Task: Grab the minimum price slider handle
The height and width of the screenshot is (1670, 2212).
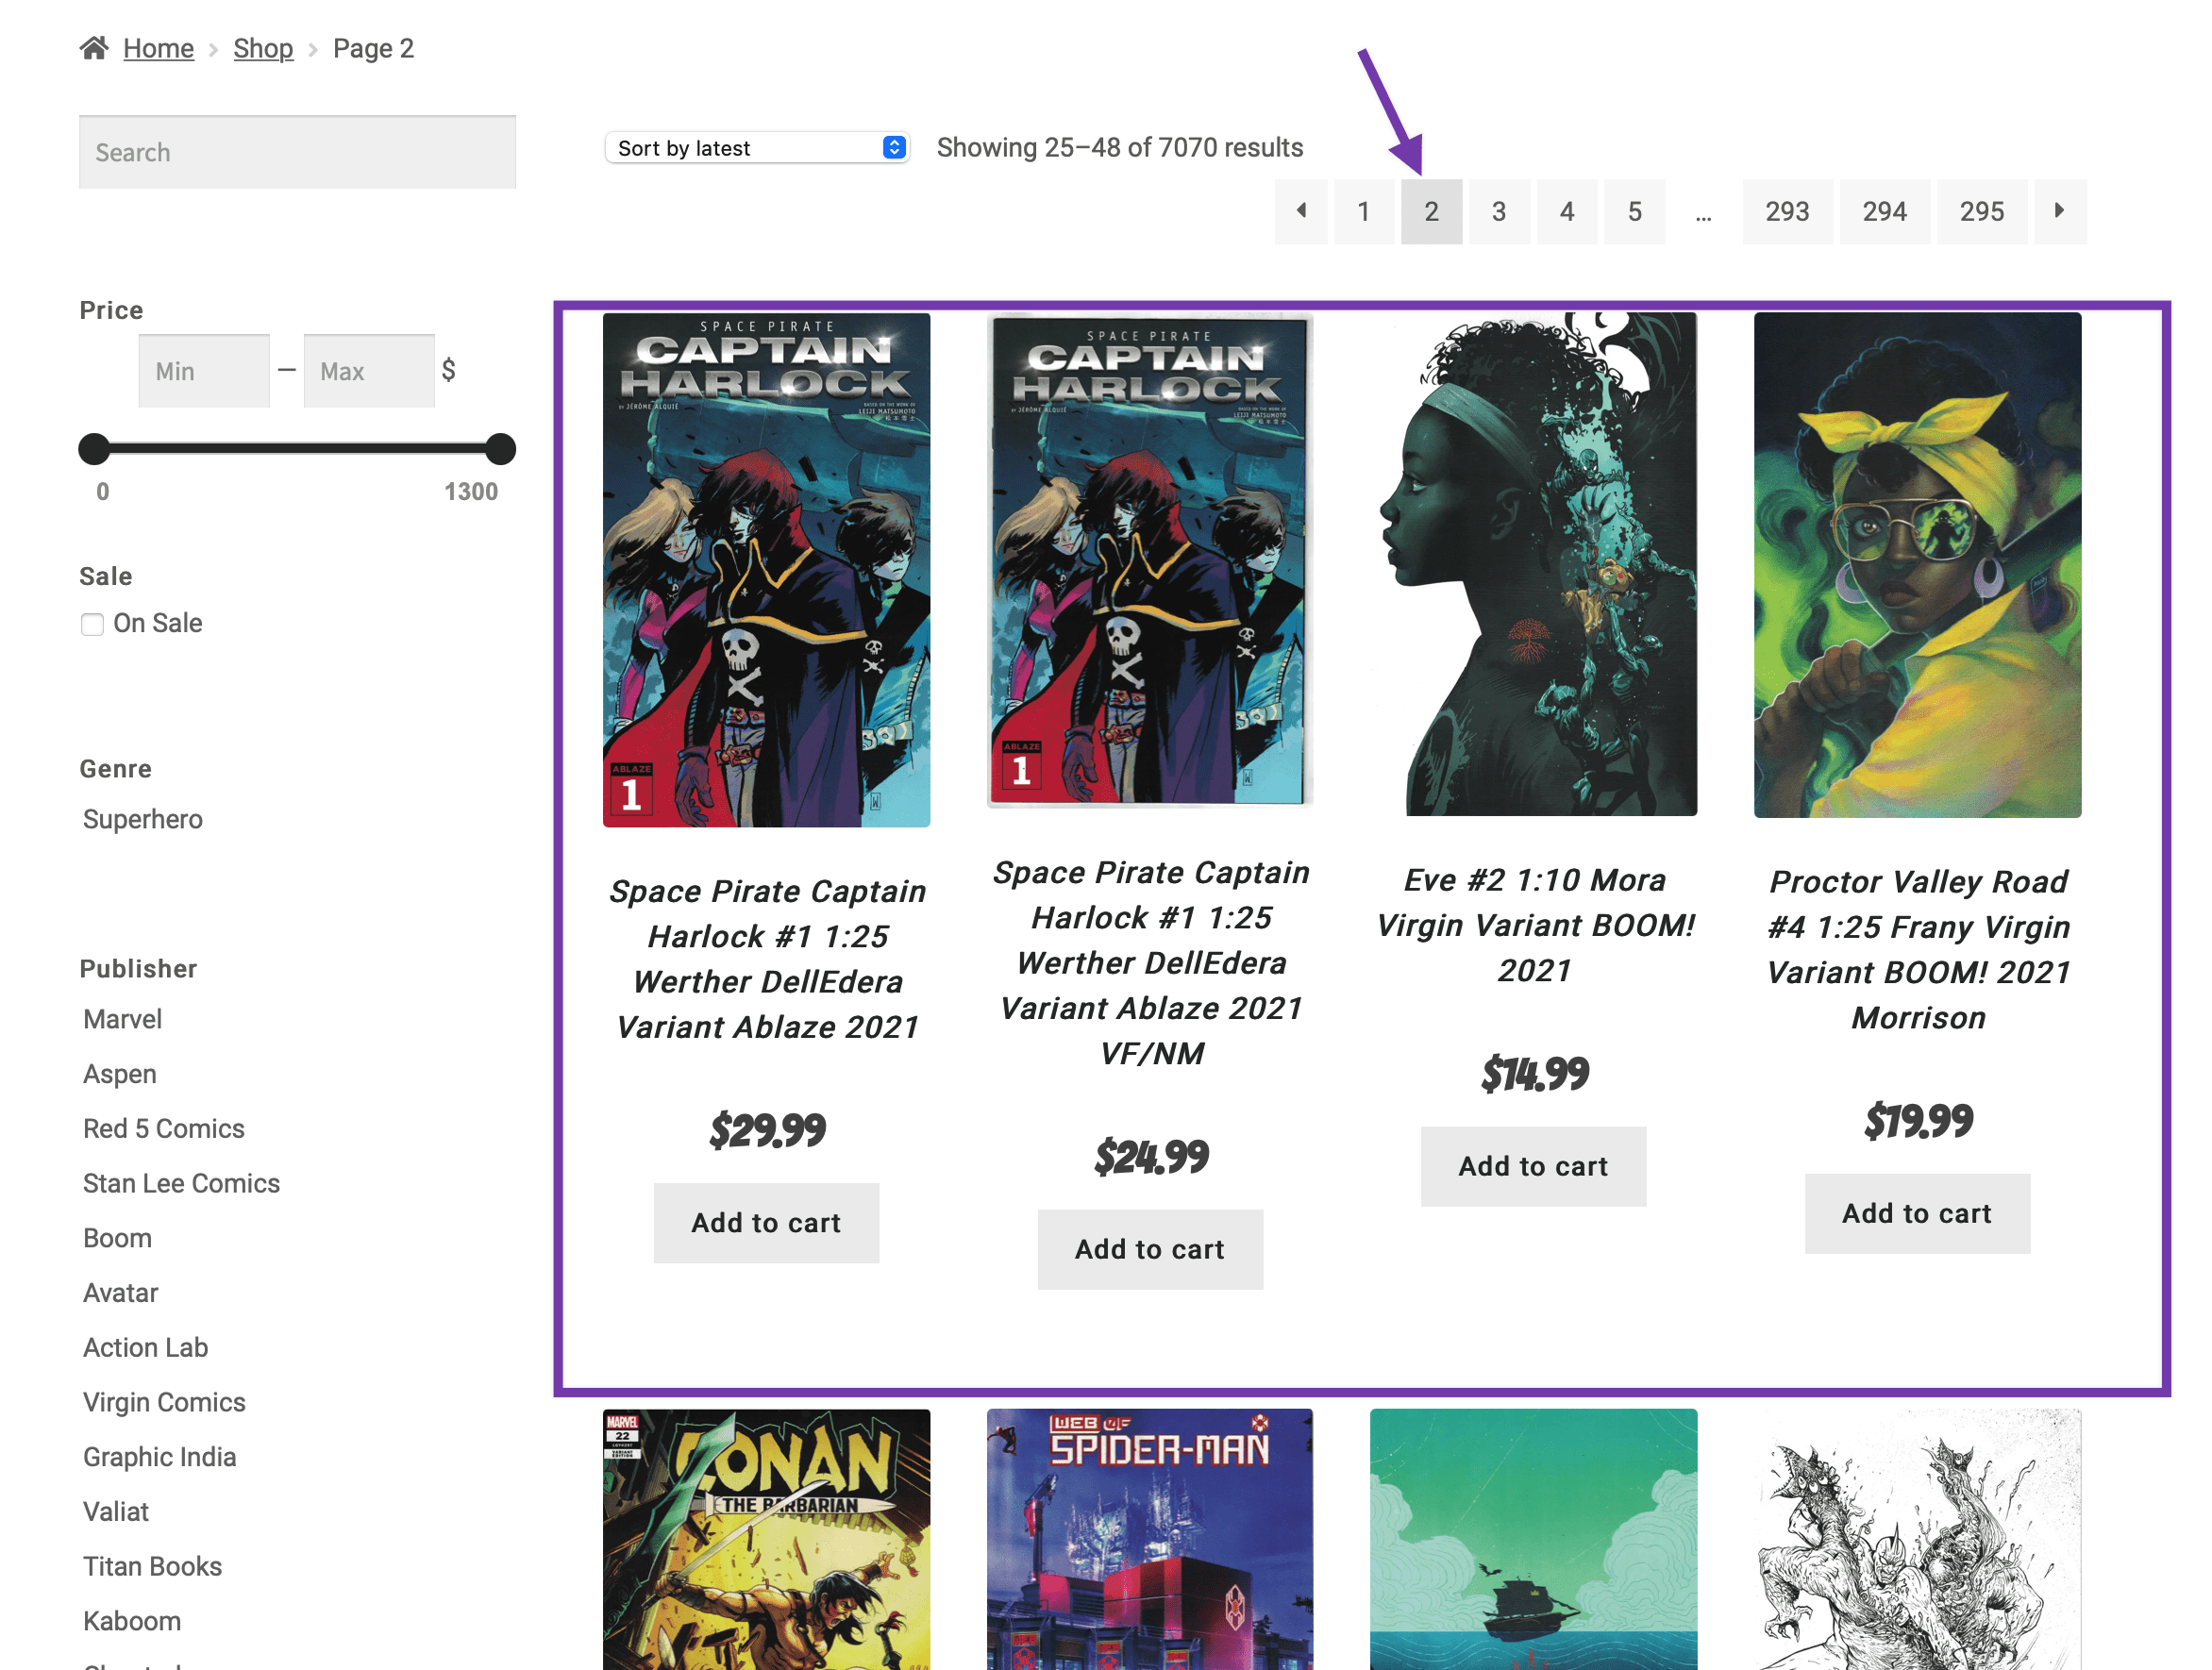Action: [94, 449]
